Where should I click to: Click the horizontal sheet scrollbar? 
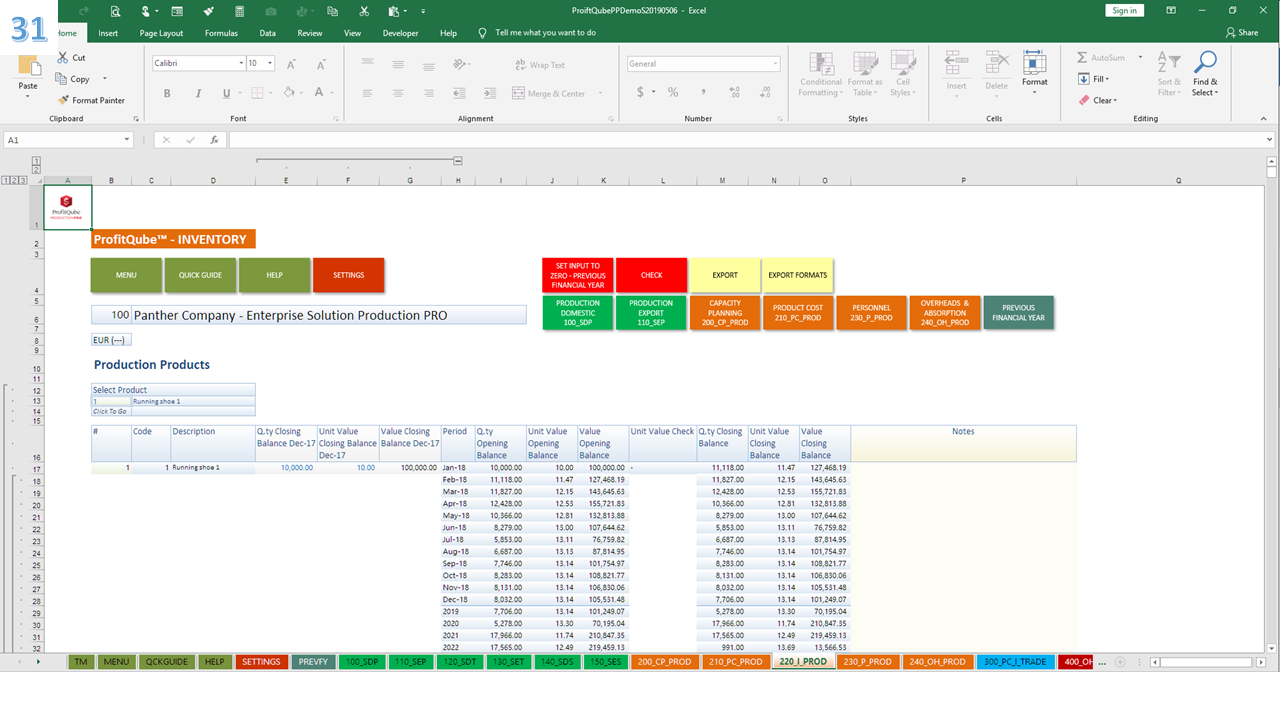tap(1208, 662)
